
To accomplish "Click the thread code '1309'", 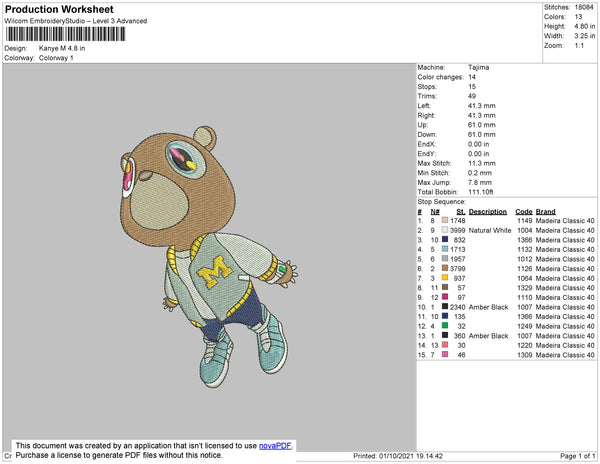I will [525, 355].
